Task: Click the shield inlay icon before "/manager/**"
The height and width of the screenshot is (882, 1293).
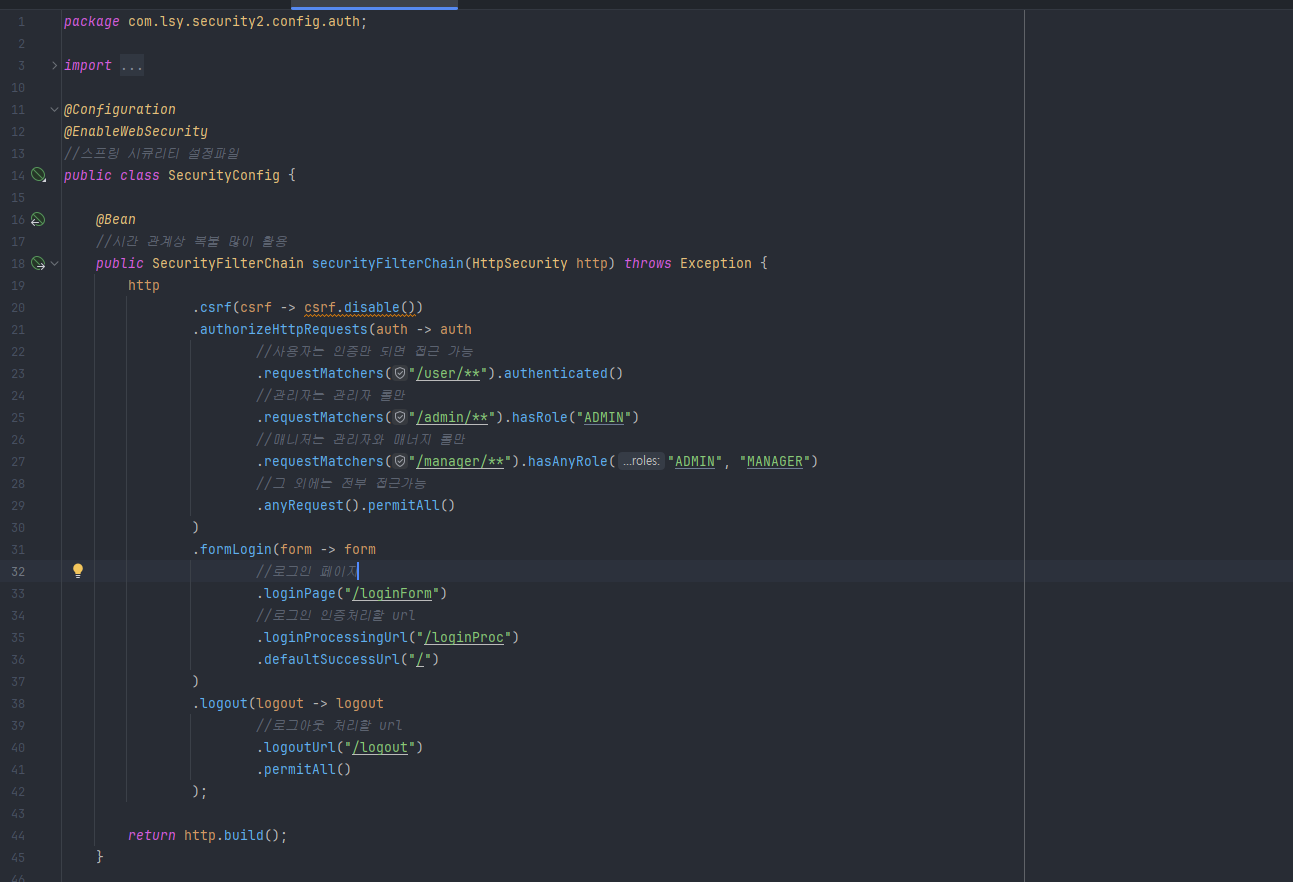Action: point(400,461)
